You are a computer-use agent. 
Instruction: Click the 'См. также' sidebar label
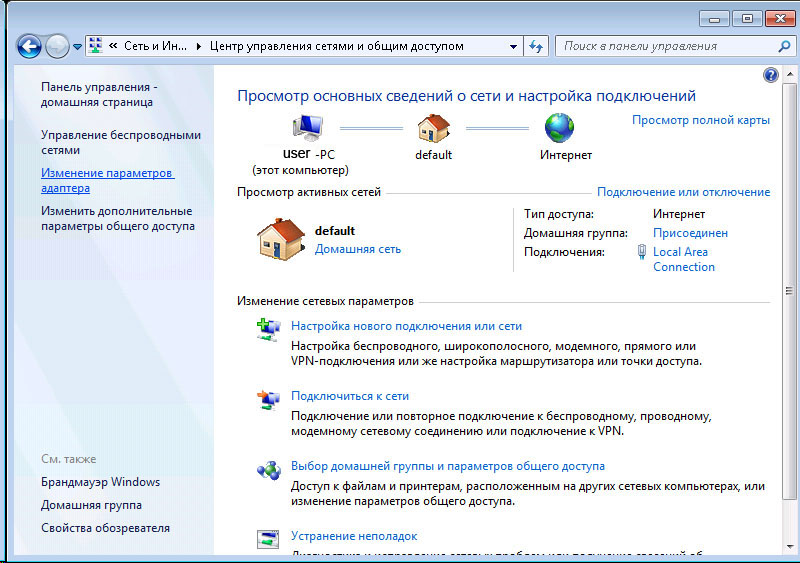68,459
